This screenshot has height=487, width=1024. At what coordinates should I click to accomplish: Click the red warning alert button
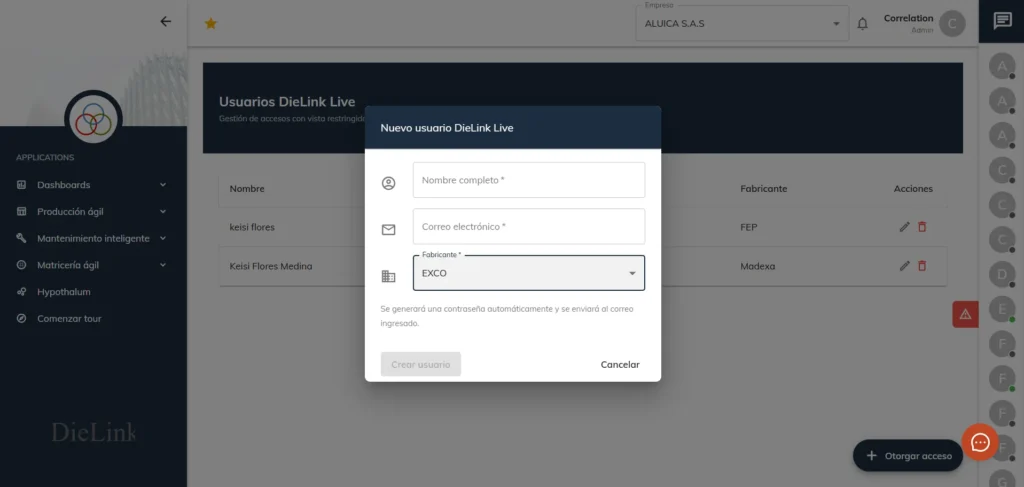point(965,315)
